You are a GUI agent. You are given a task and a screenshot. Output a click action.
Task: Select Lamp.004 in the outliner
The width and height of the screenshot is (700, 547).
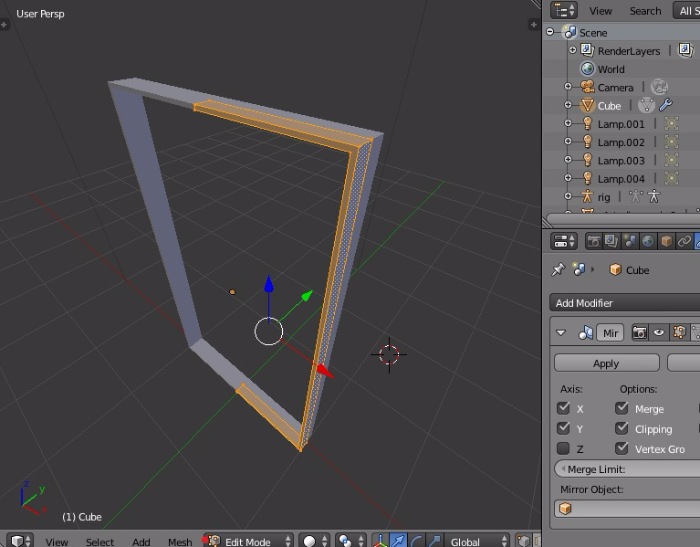(x=621, y=178)
